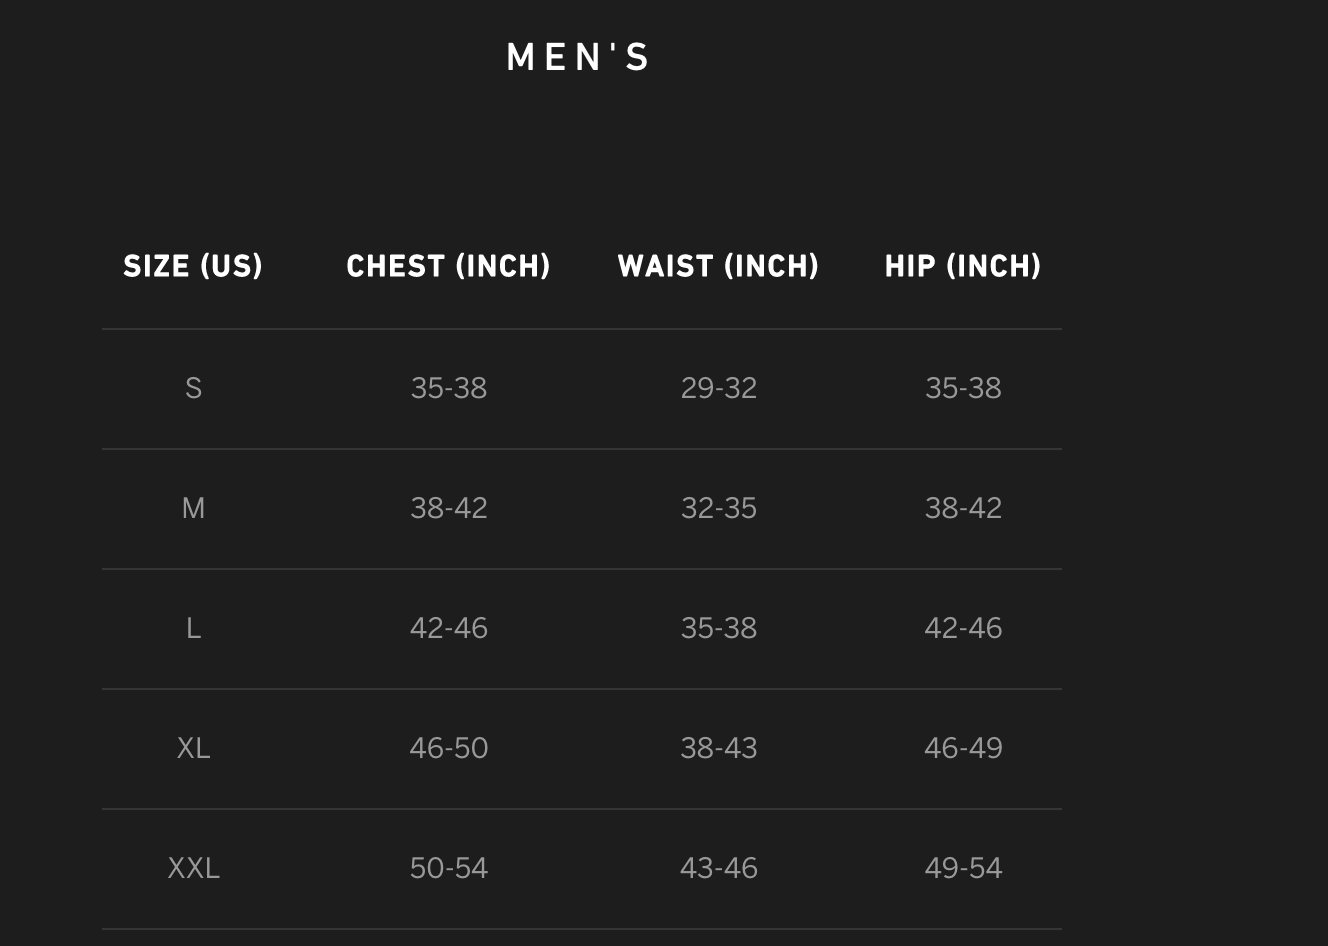Screen dimensions: 1328x946
Task: Click the HIP (INCH) column header
Action: (x=963, y=266)
